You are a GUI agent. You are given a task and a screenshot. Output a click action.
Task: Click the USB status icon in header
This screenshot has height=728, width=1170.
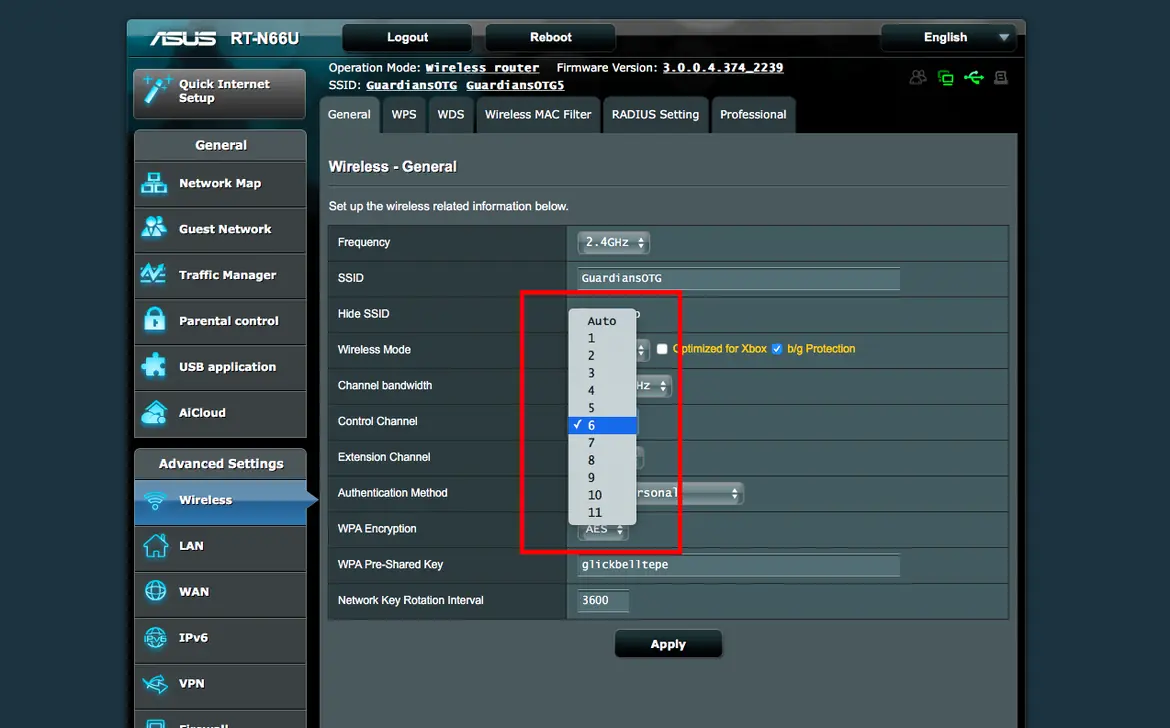974,78
